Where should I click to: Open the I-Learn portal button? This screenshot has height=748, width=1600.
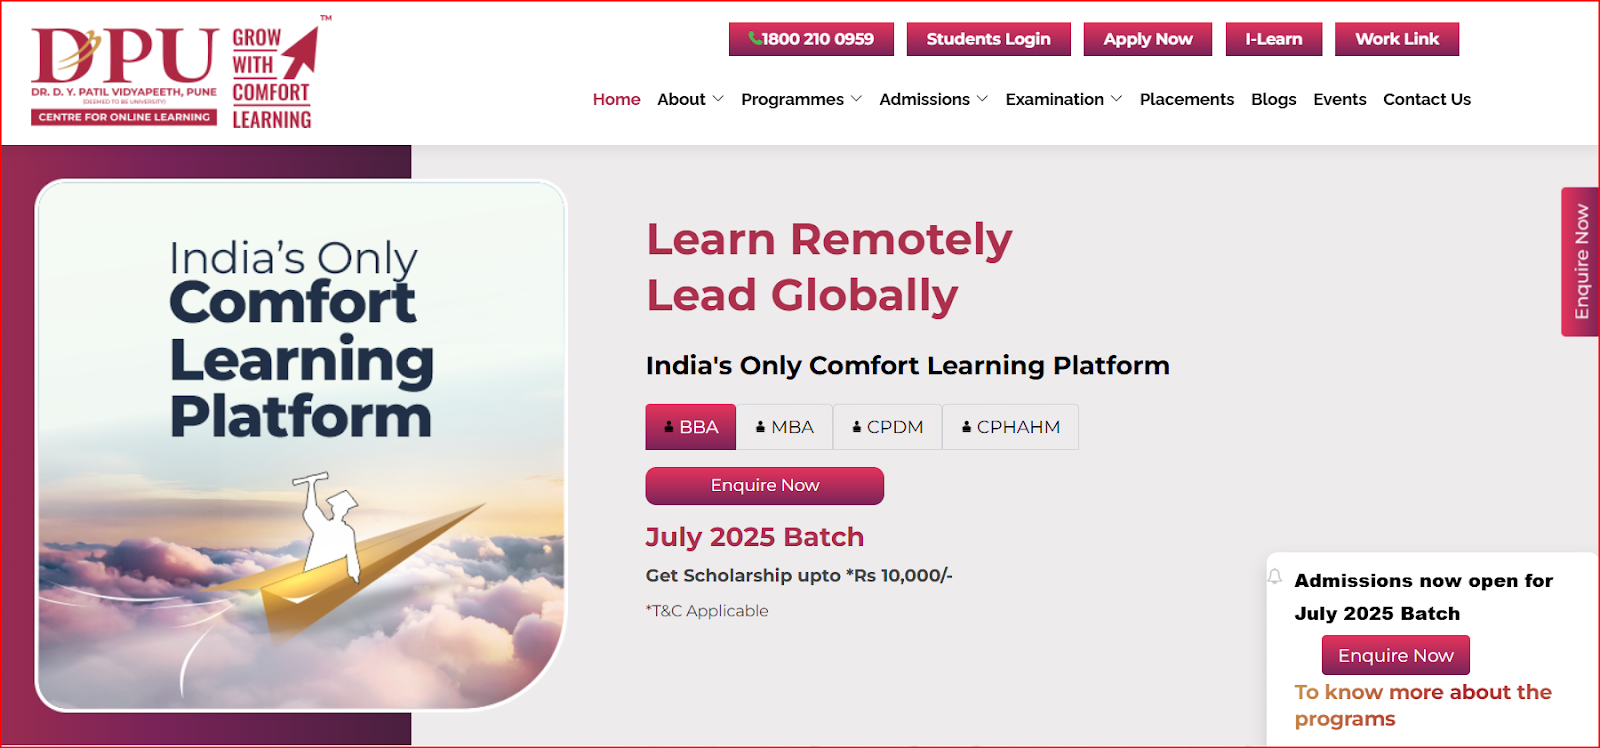(x=1274, y=39)
